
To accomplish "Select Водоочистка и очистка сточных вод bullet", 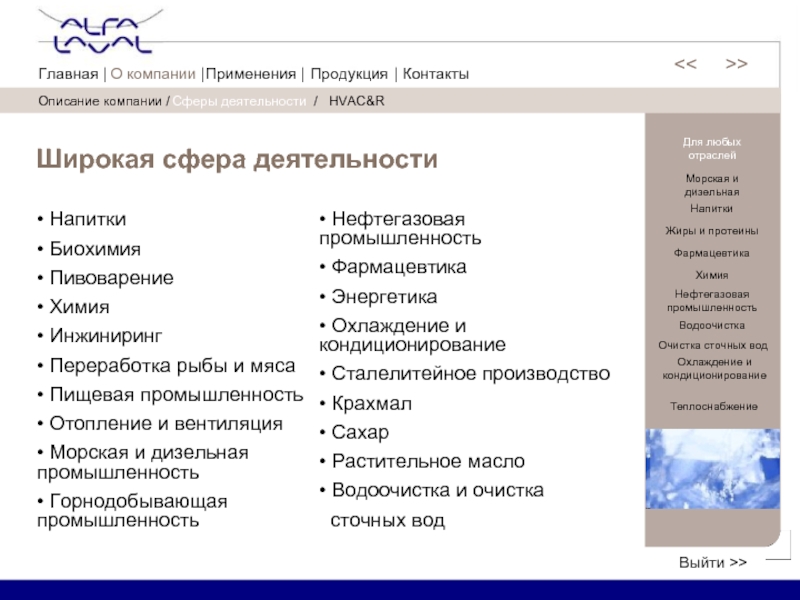I will tap(432, 505).
